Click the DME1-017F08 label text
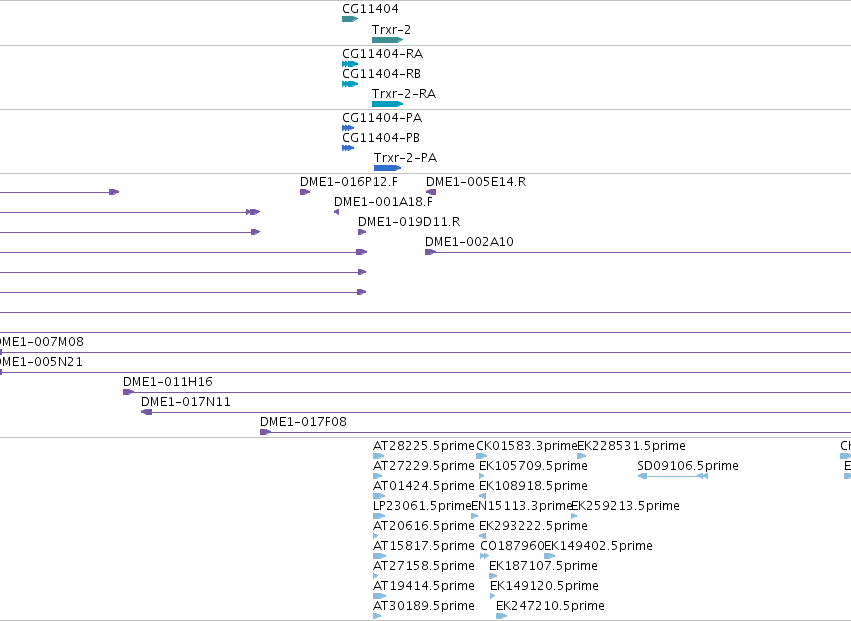This screenshot has width=851, height=621. point(303,422)
